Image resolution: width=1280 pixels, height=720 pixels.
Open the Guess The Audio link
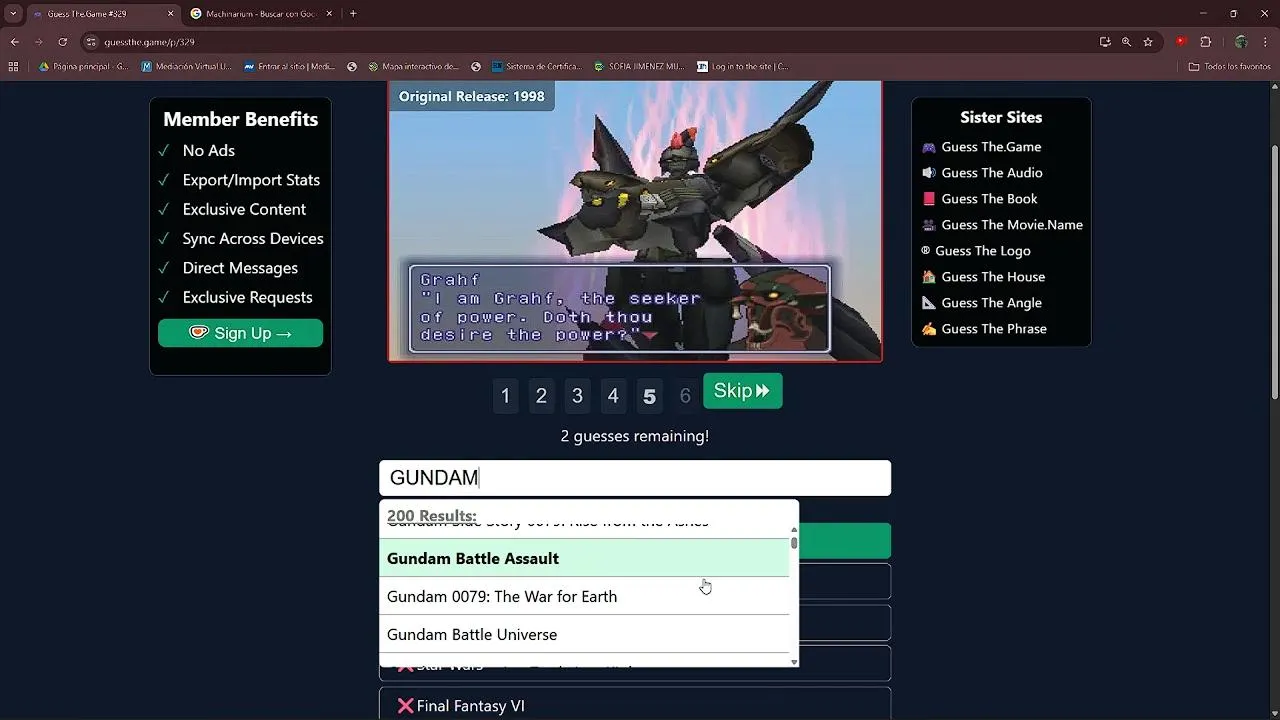(982, 173)
